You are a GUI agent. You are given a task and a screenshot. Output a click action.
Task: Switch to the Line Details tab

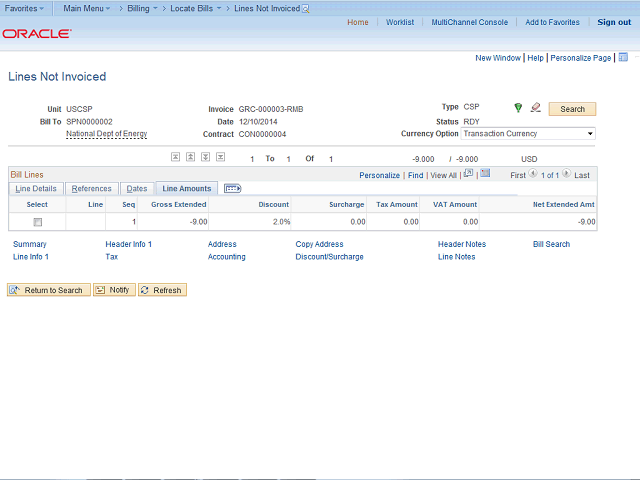36,189
